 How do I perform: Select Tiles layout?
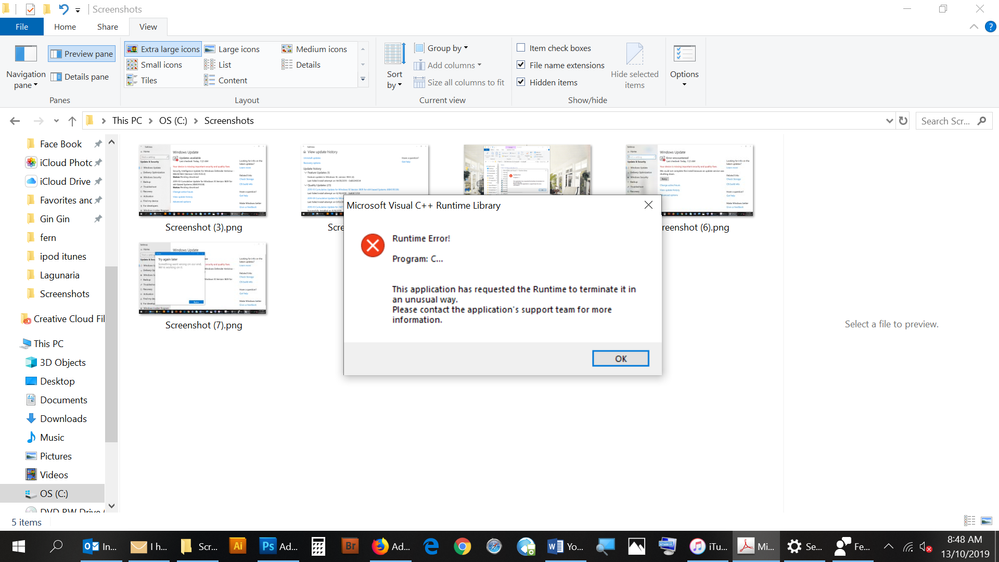142,80
